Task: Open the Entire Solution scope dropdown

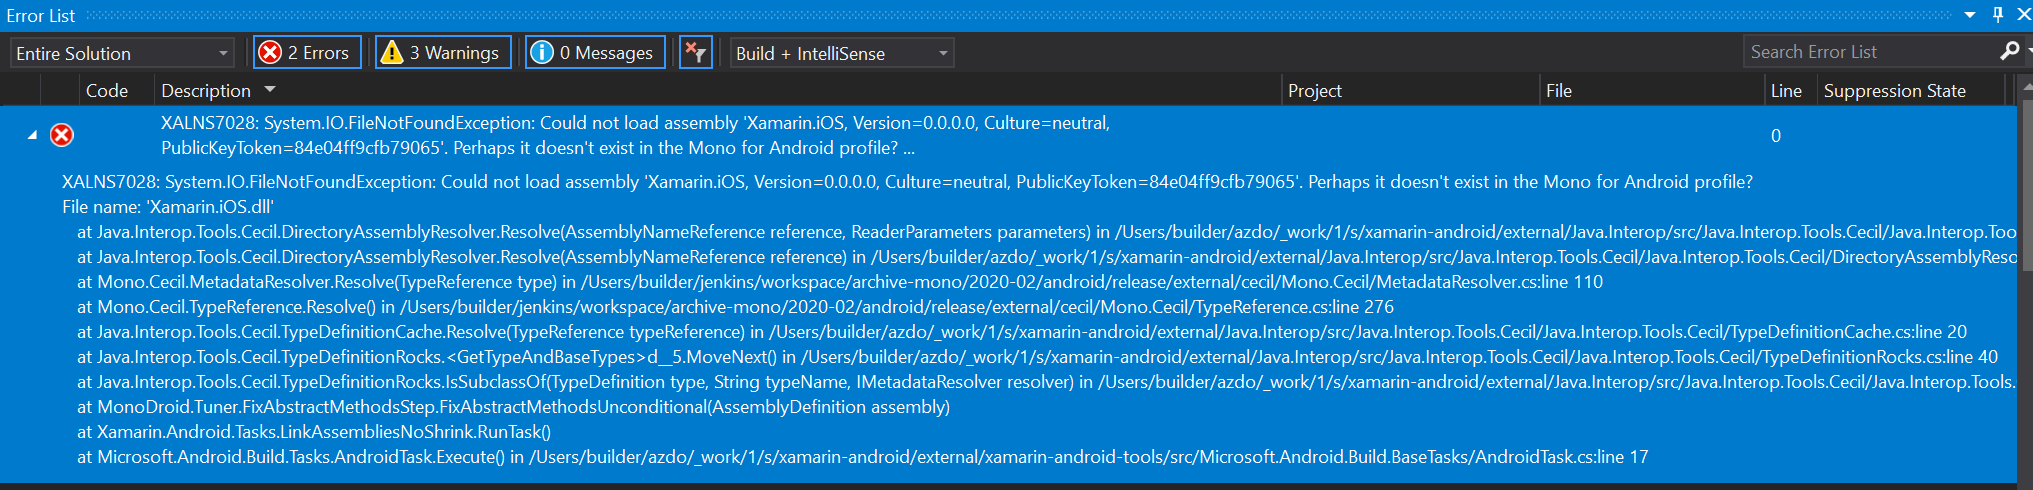Action: point(122,53)
